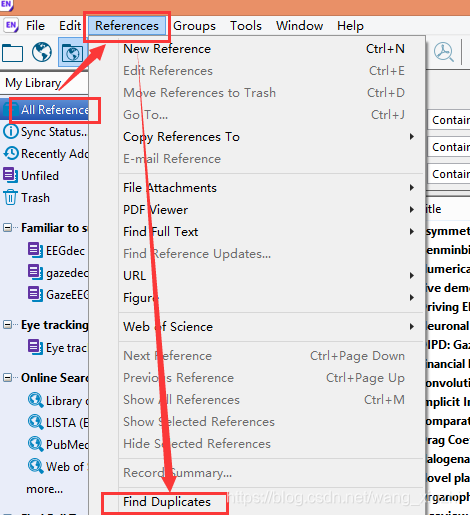The height and width of the screenshot is (516, 470).
Task: Open the References menu
Action: (x=127, y=26)
